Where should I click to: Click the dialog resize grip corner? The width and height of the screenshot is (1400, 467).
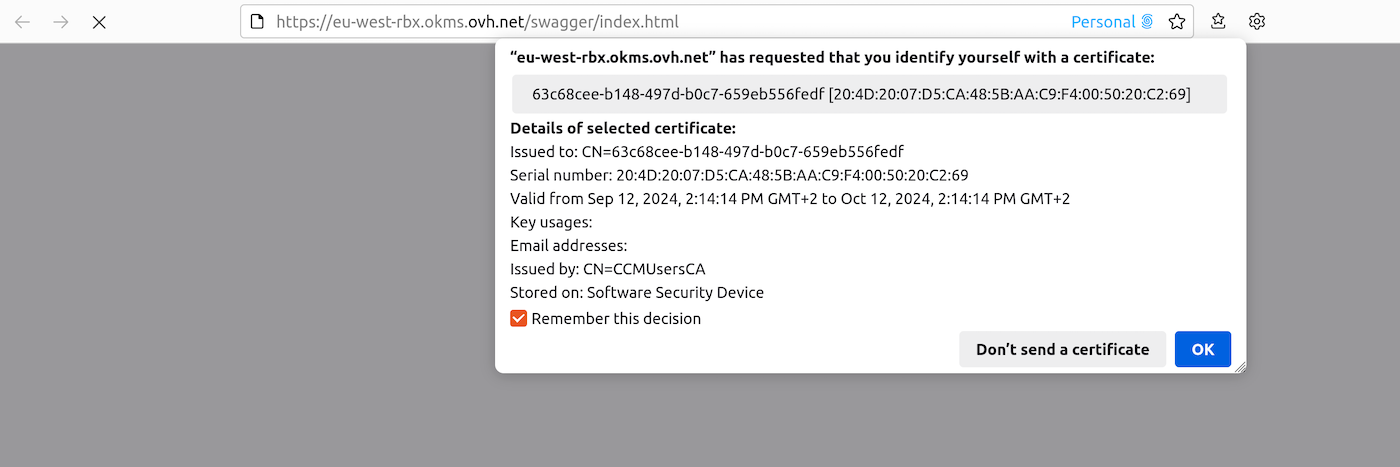click(x=1239, y=367)
